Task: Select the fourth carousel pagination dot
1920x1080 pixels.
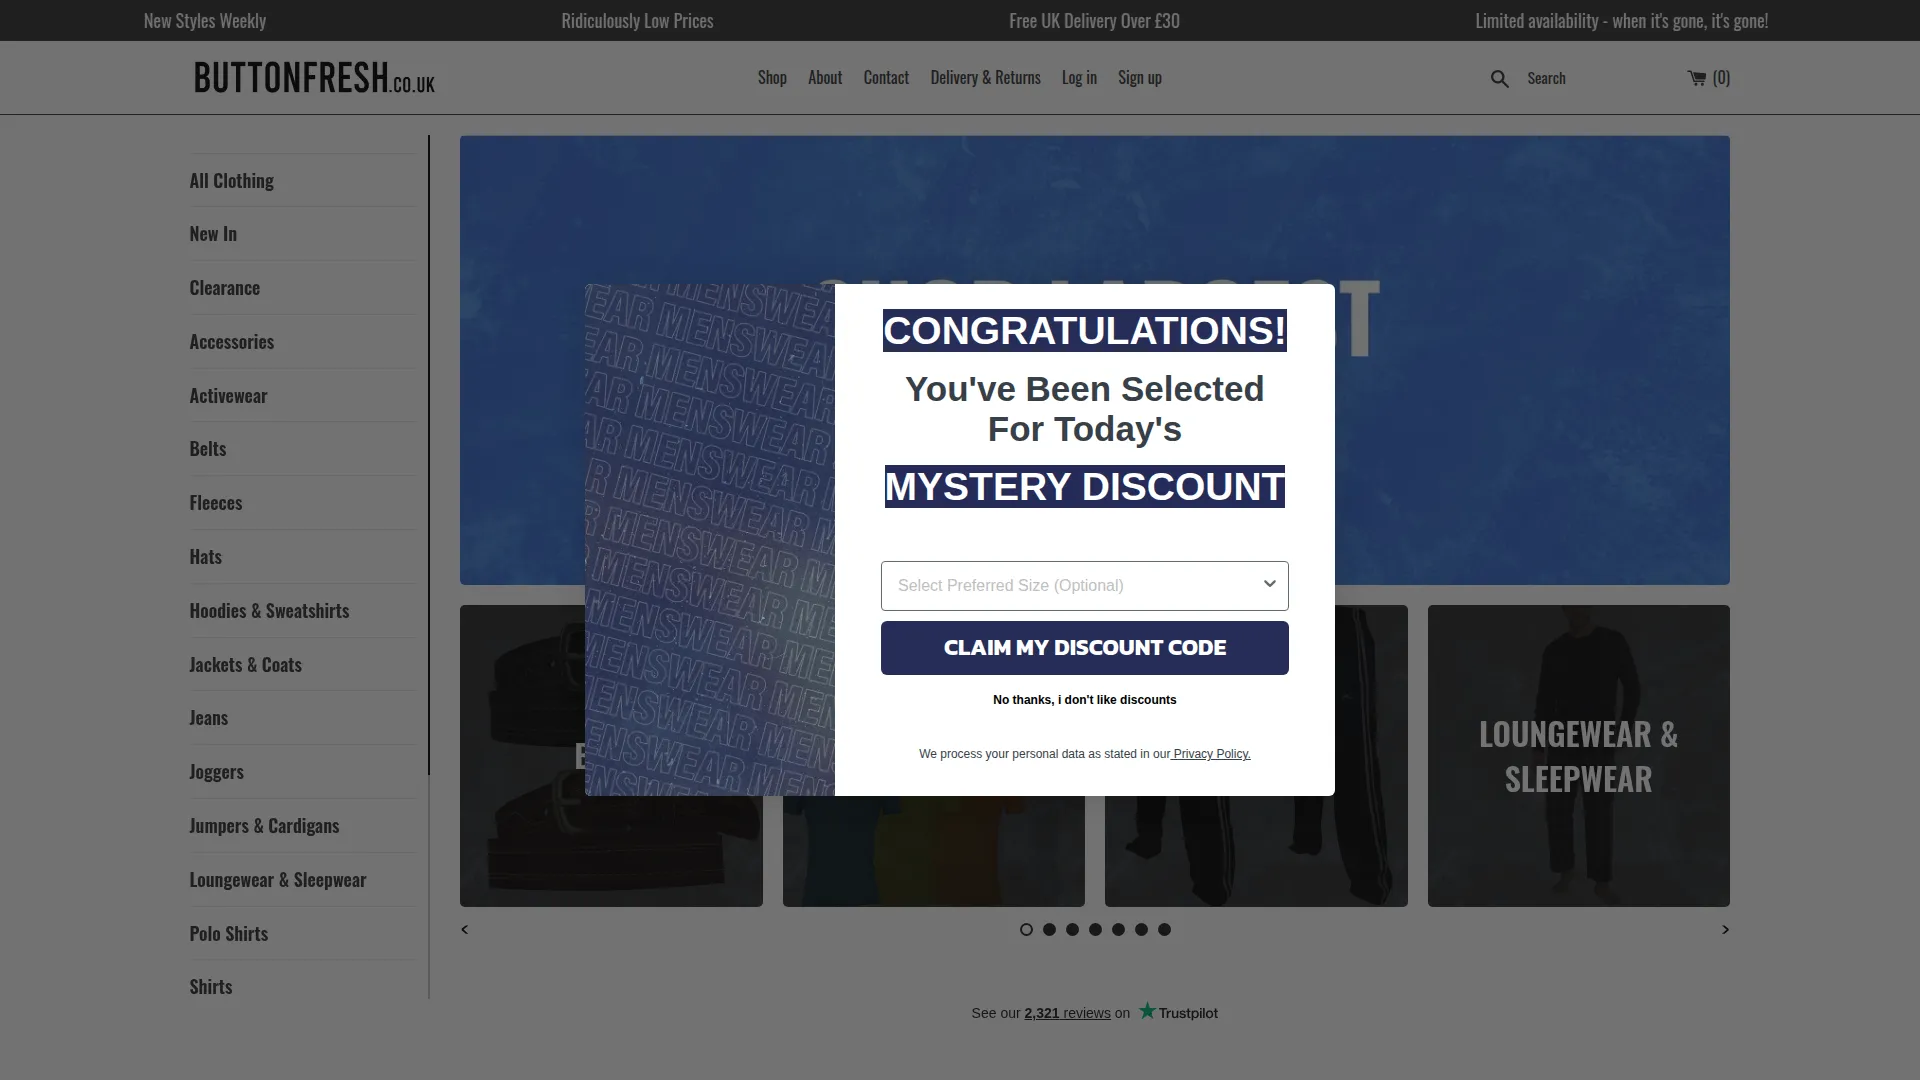Action: pos(1095,930)
